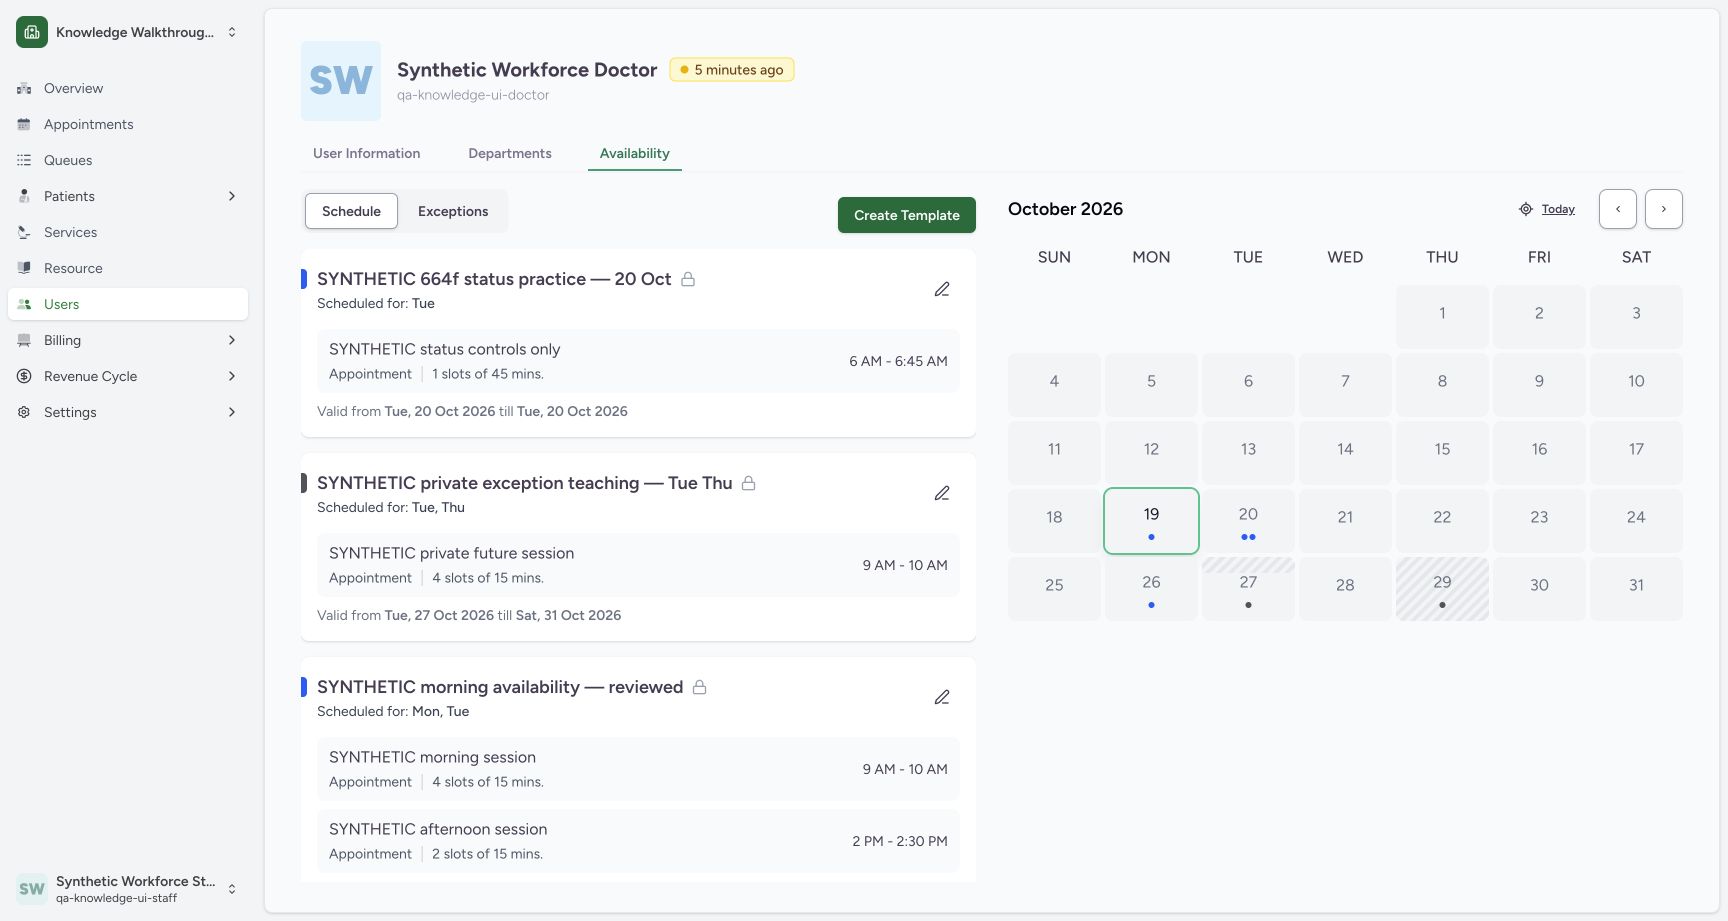Viewport: 1728px width, 921px height.
Task: Open Users in the sidebar
Action: coord(128,304)
